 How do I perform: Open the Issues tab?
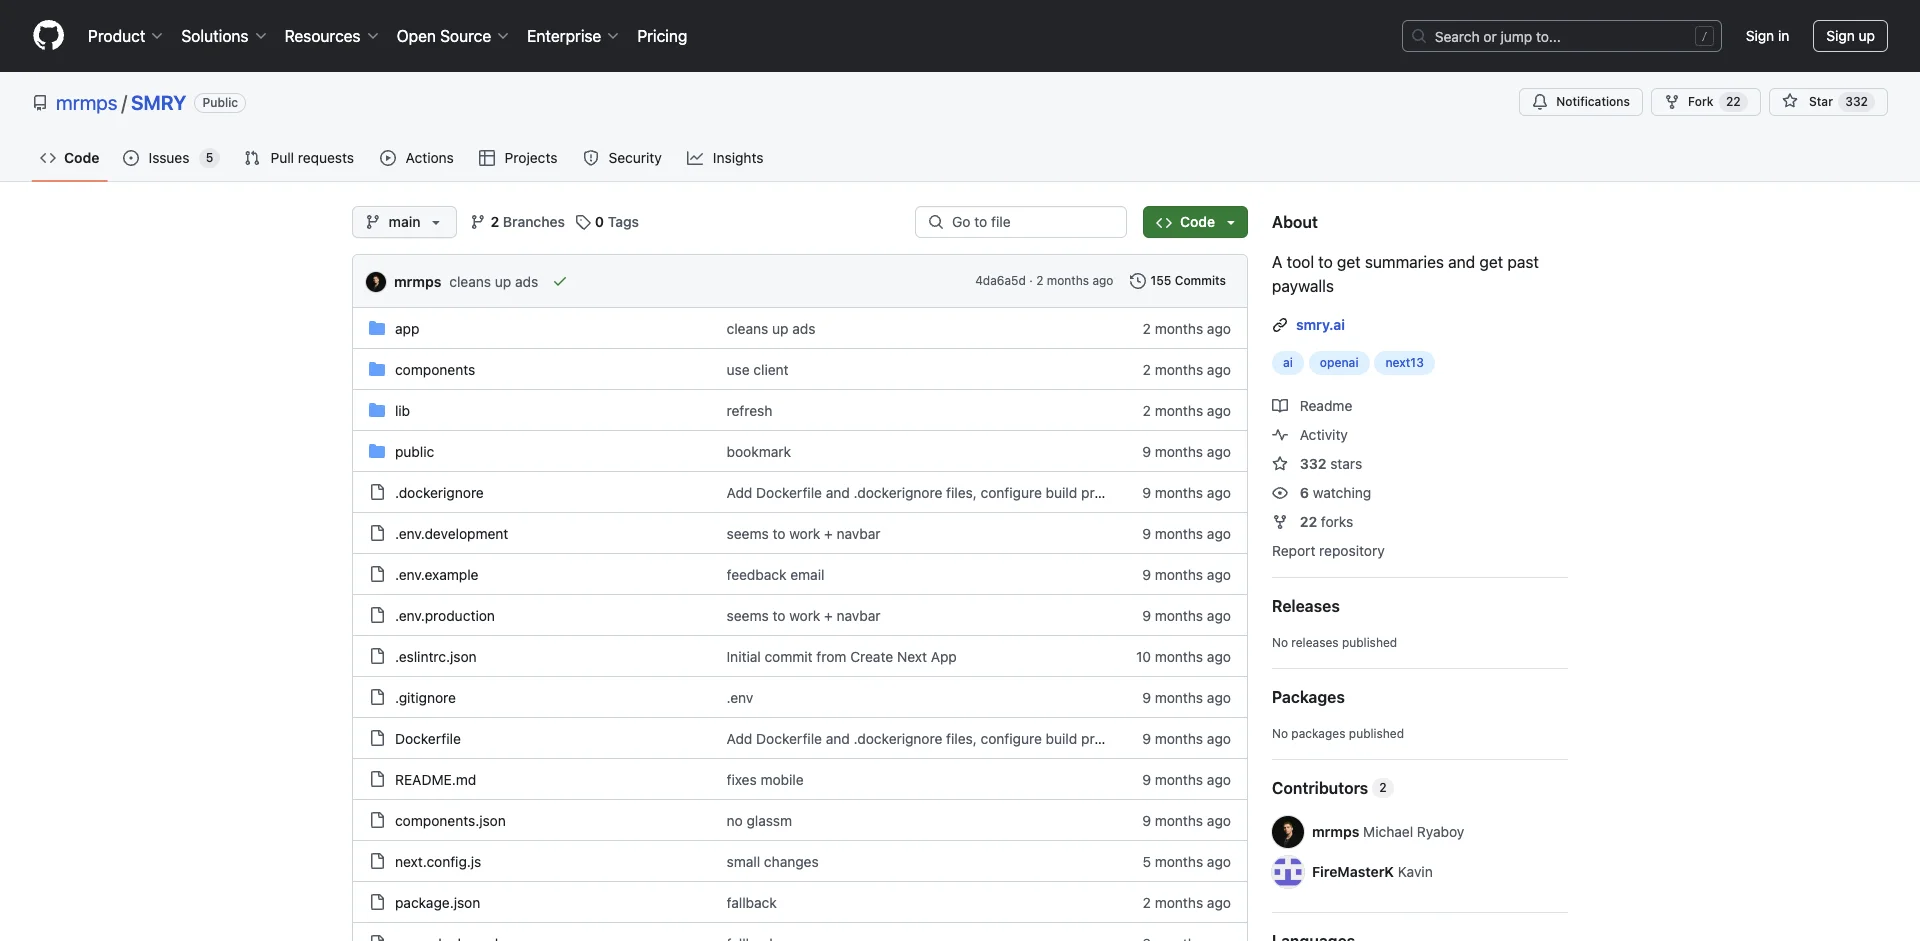coord(171,158)
